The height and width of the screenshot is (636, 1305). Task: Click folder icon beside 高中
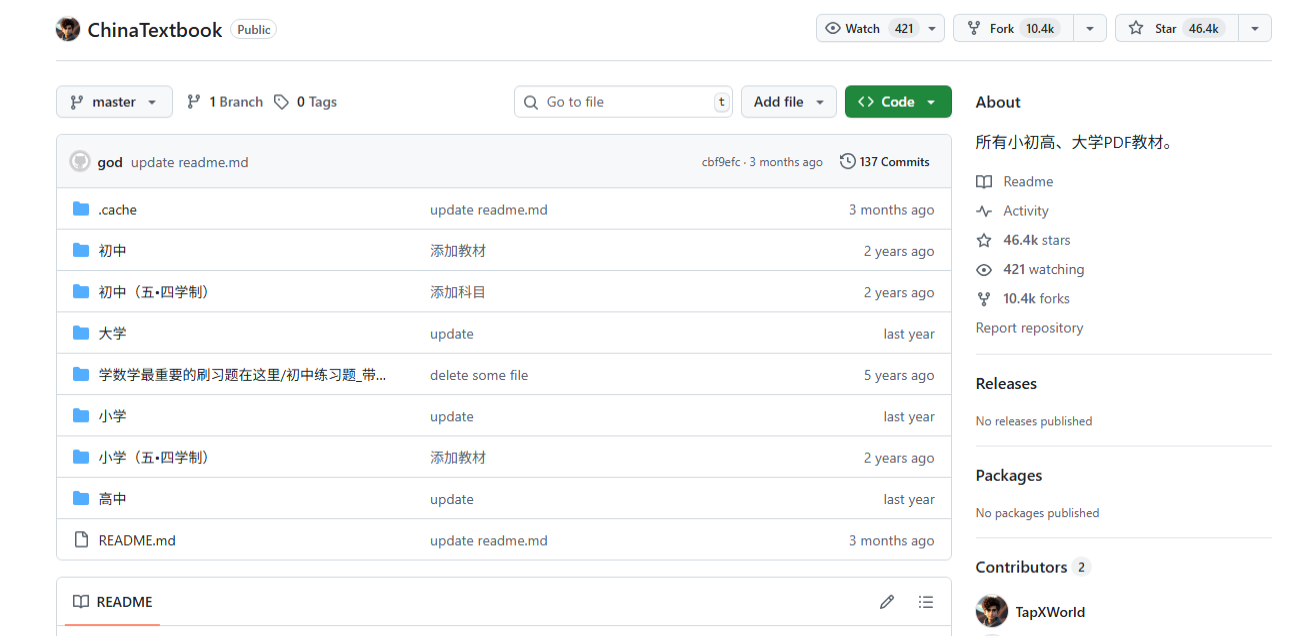click(81, 498)
